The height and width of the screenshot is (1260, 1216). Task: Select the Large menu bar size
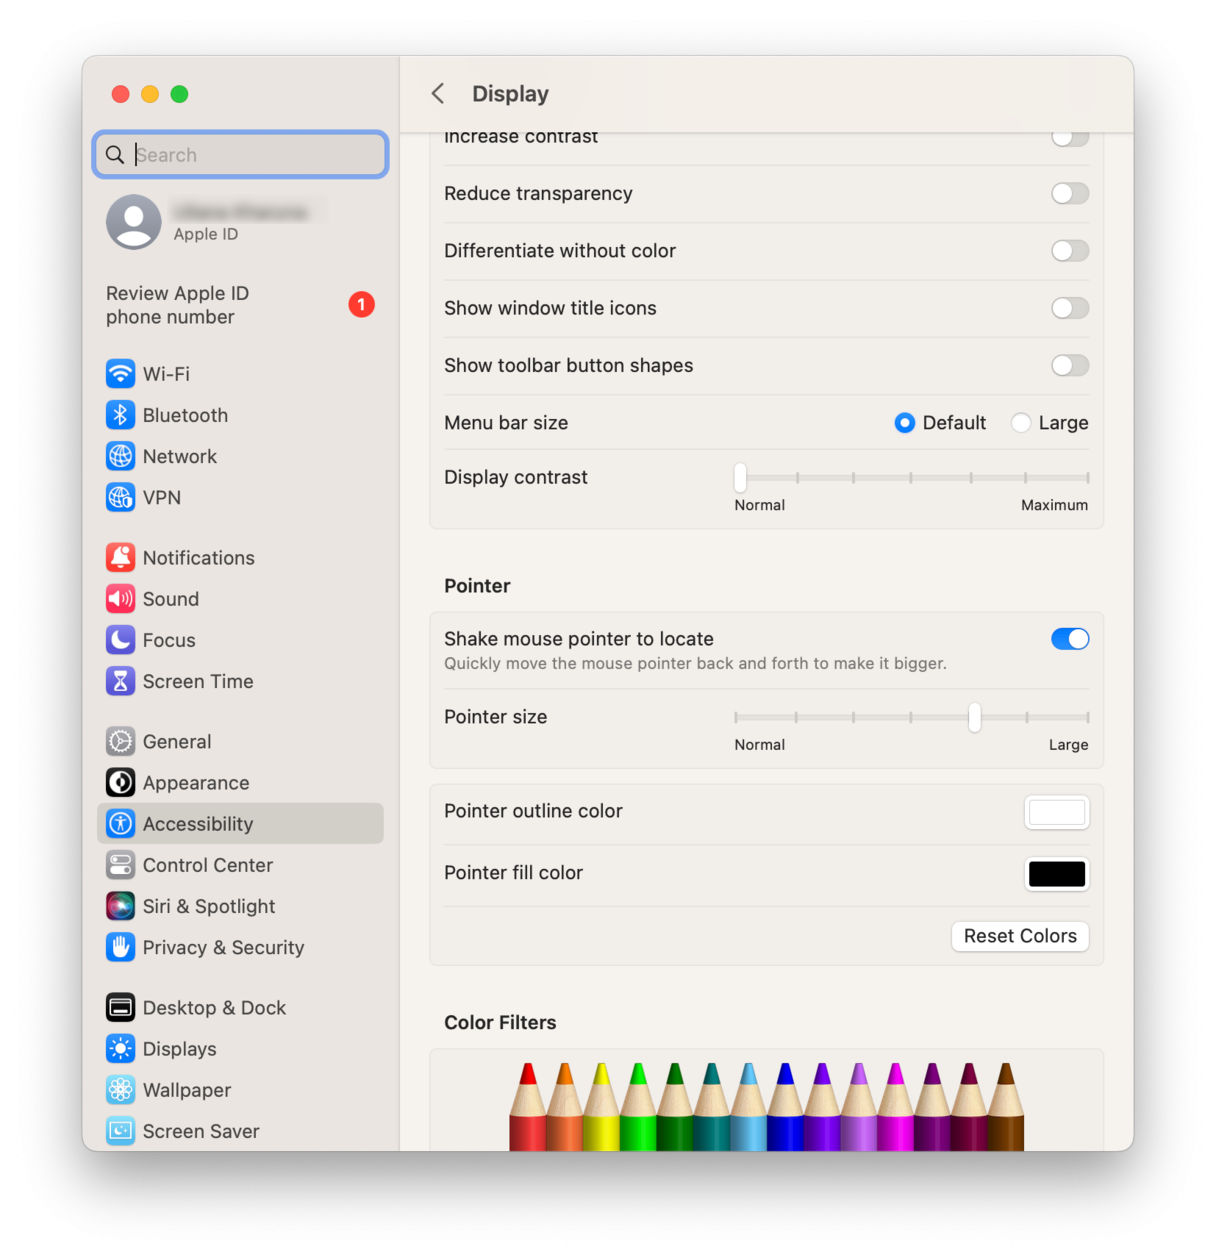(1020, 423)
